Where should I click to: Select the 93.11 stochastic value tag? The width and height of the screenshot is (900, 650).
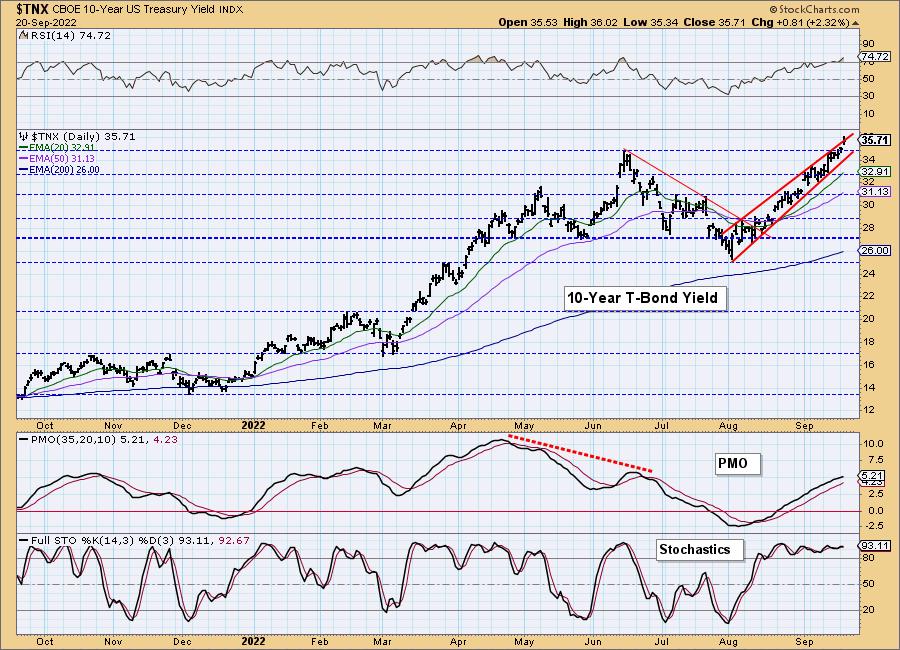pos(875,545)
